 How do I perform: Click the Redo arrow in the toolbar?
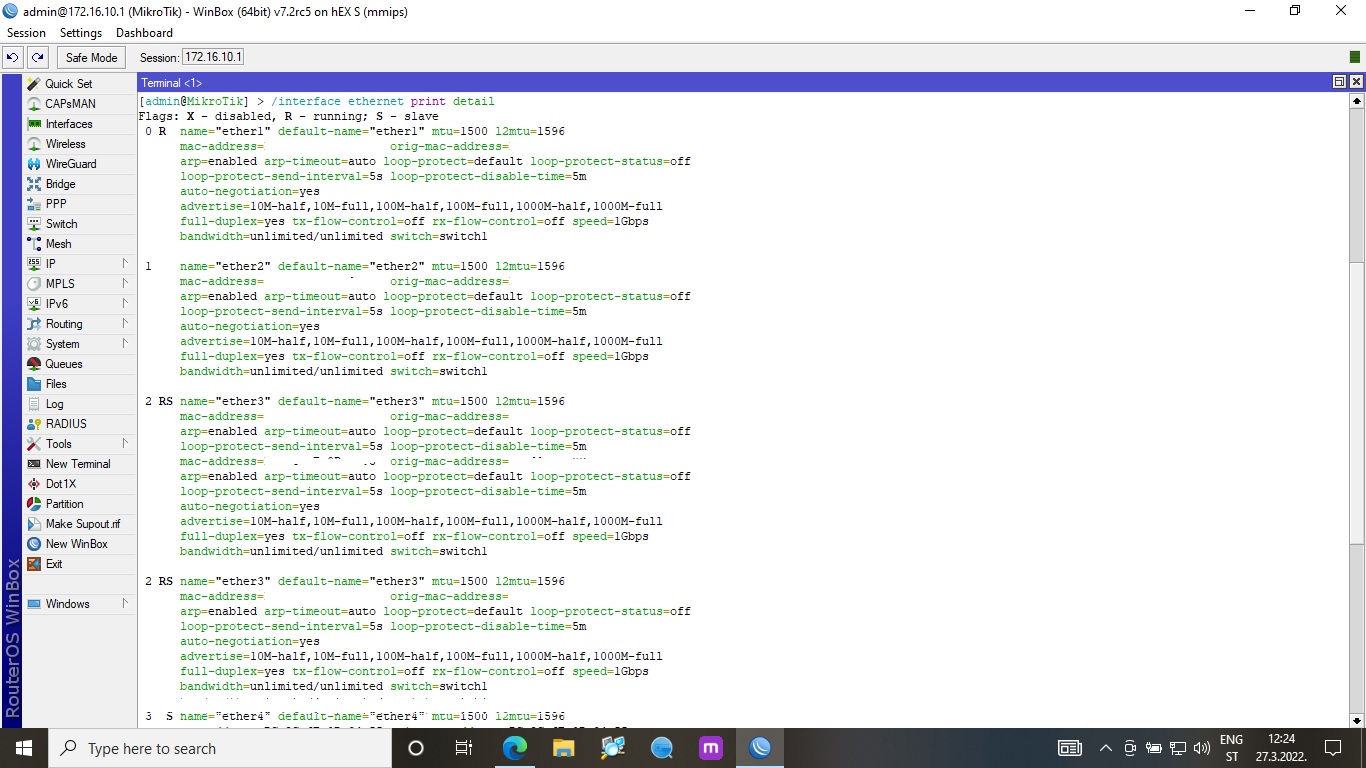[x=37, y=58]
